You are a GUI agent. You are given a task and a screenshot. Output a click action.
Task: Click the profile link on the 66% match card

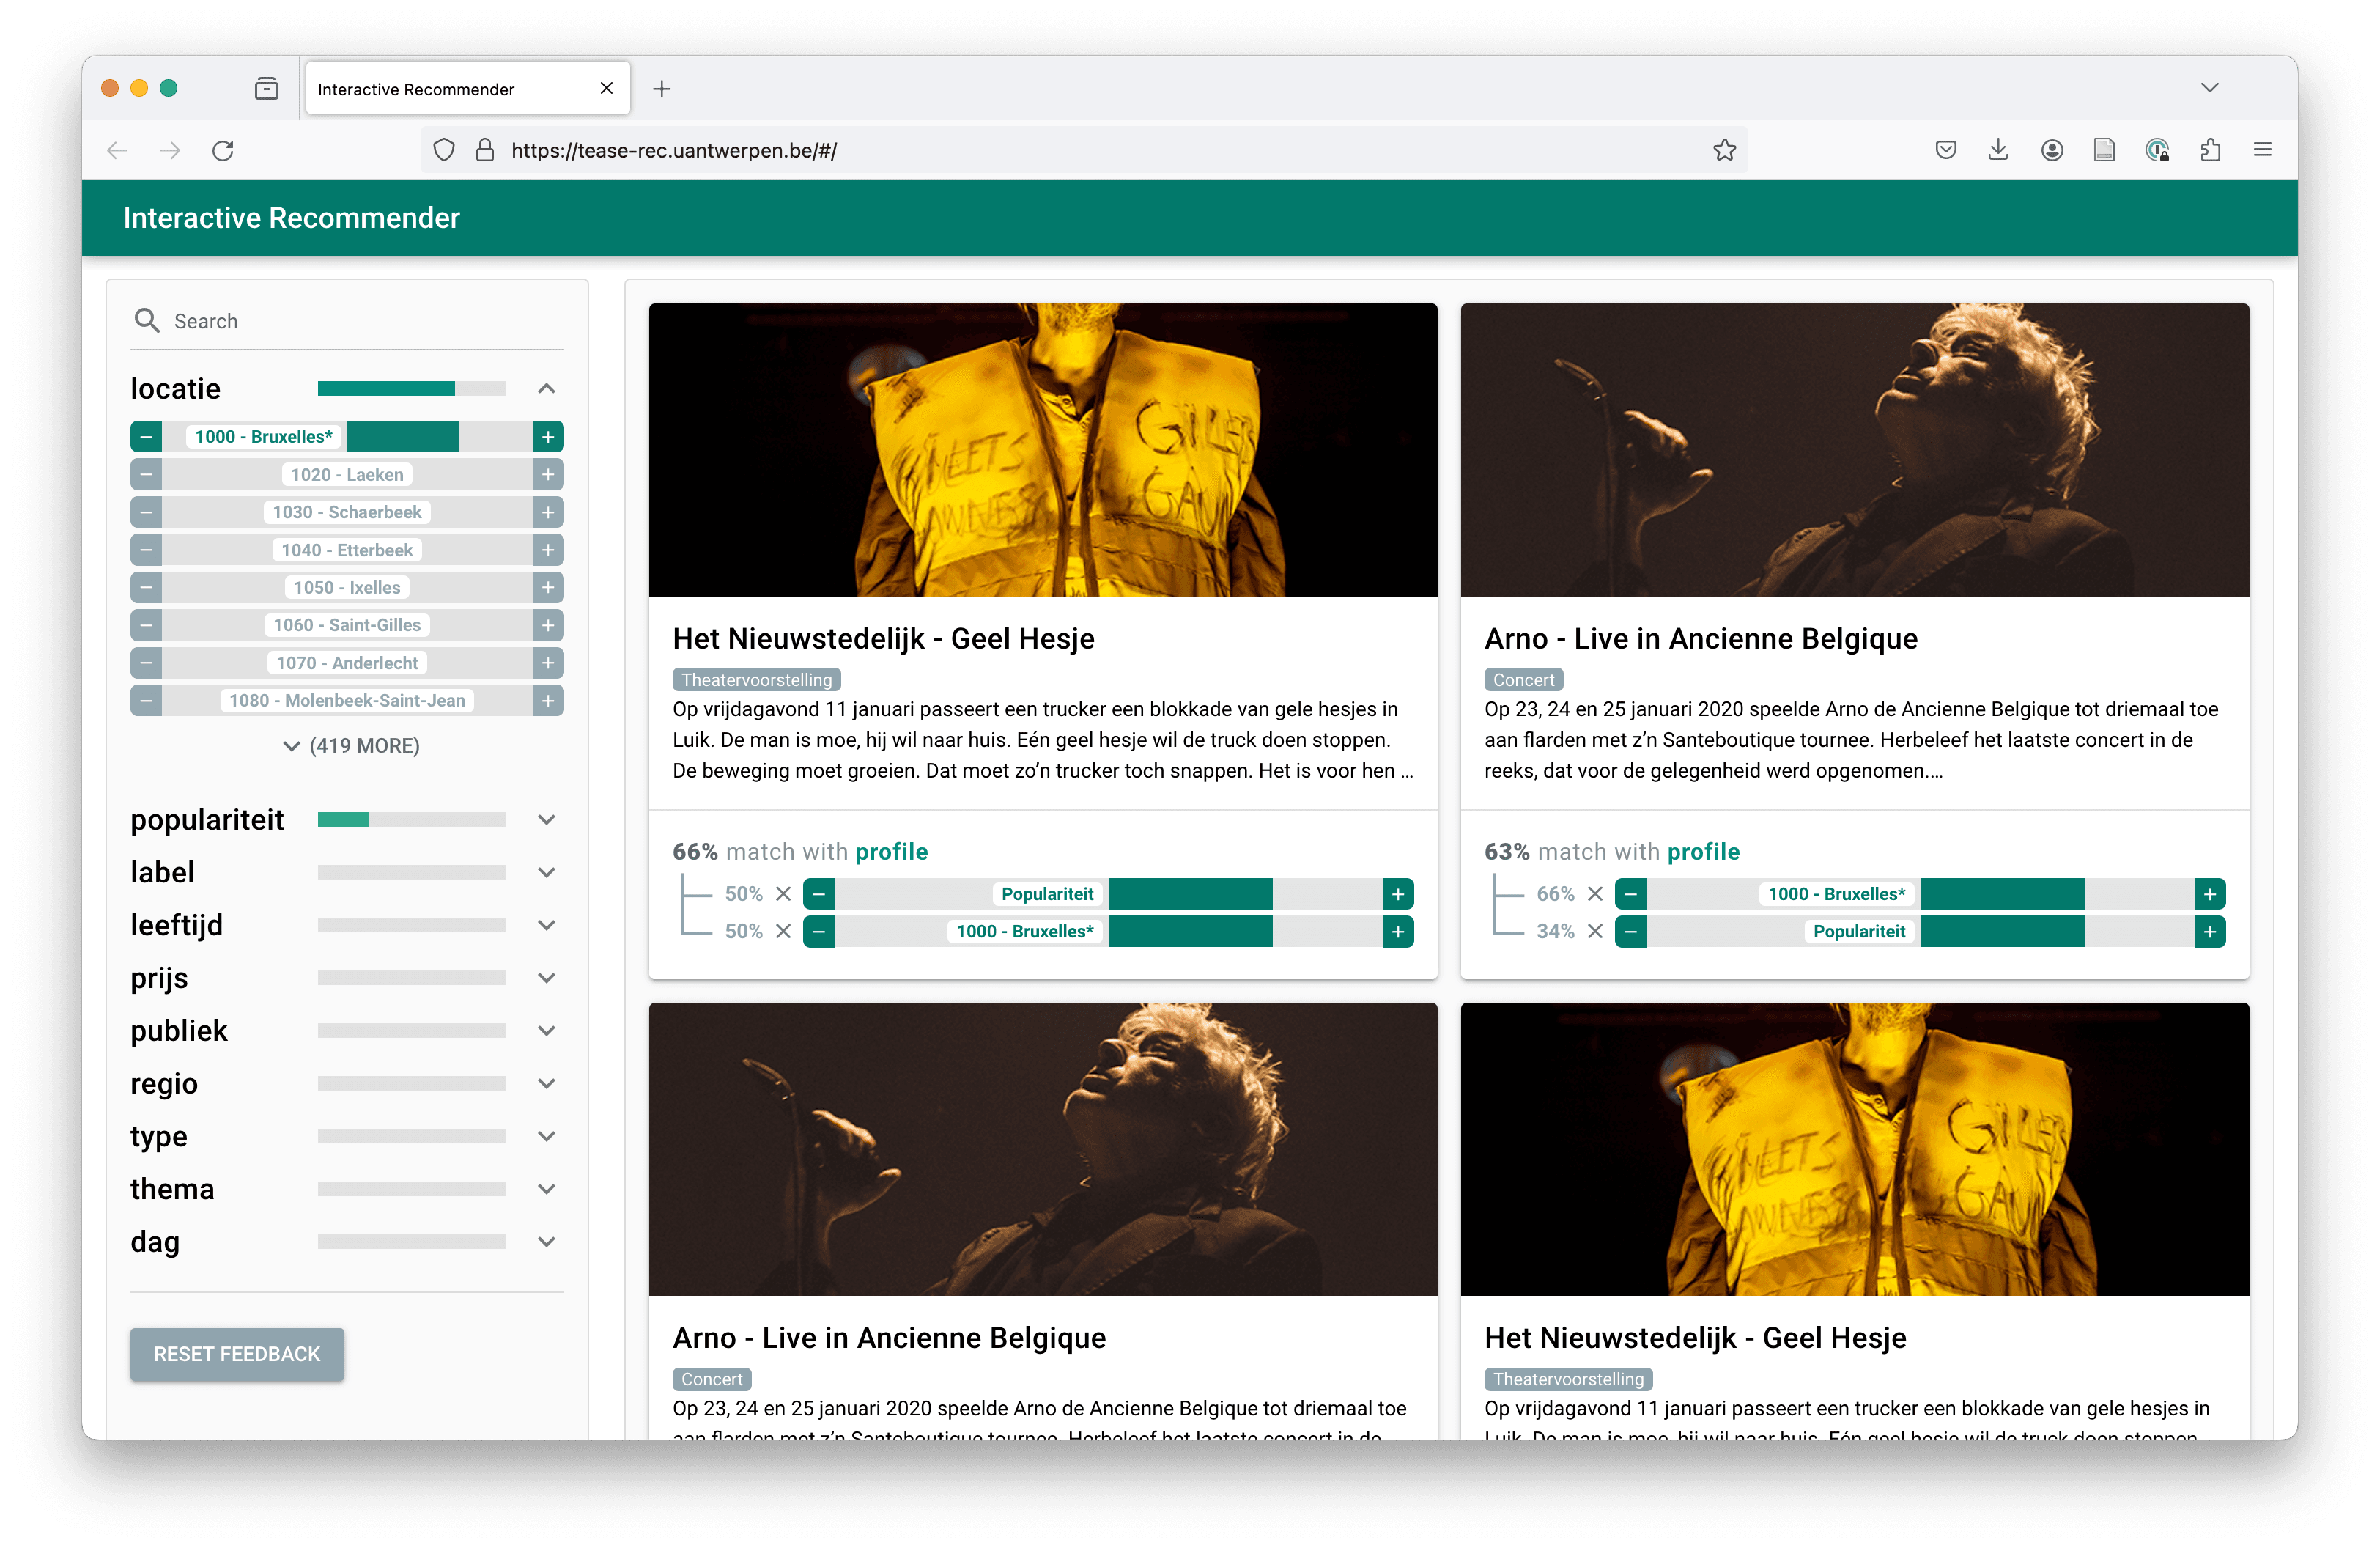[x=892, y=852]
